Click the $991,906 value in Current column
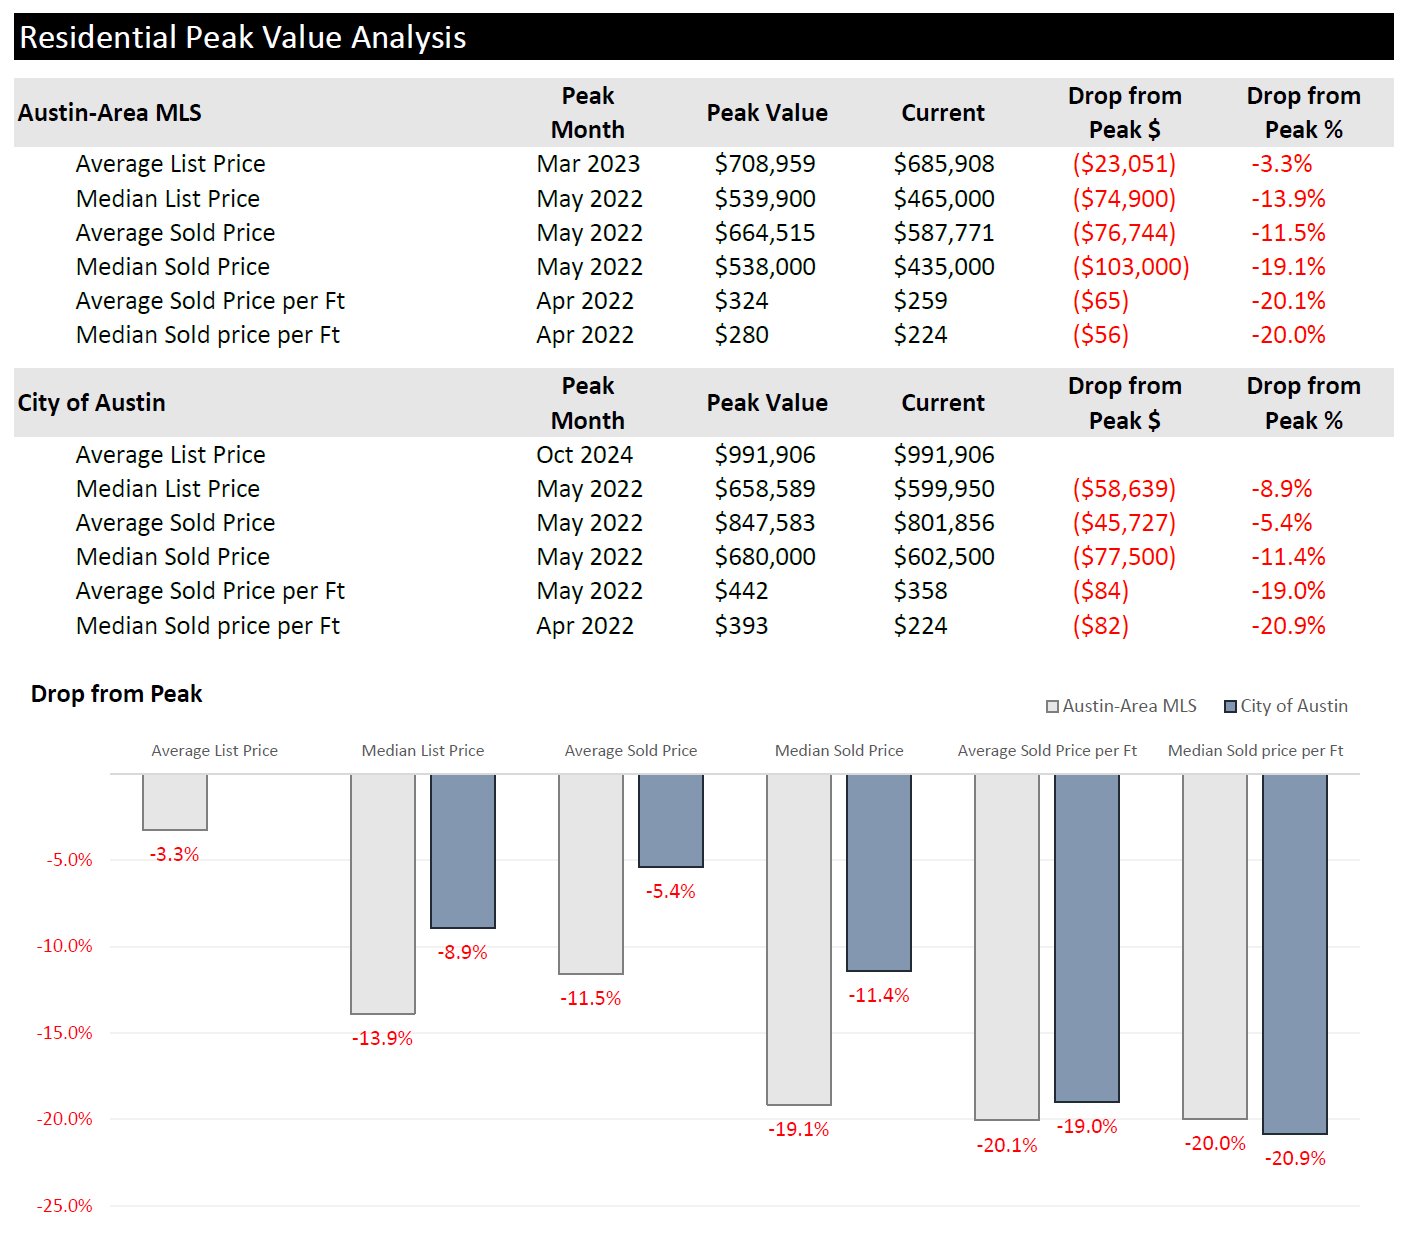 944,455
